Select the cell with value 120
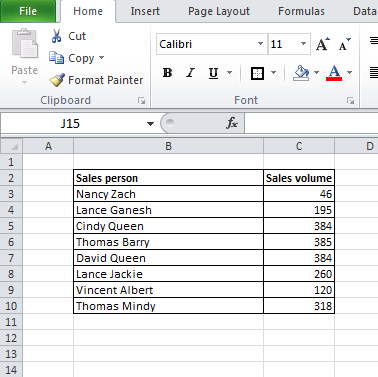Image resolution: width=378 pixels, height=377 pixels. [x=299, y=290]
